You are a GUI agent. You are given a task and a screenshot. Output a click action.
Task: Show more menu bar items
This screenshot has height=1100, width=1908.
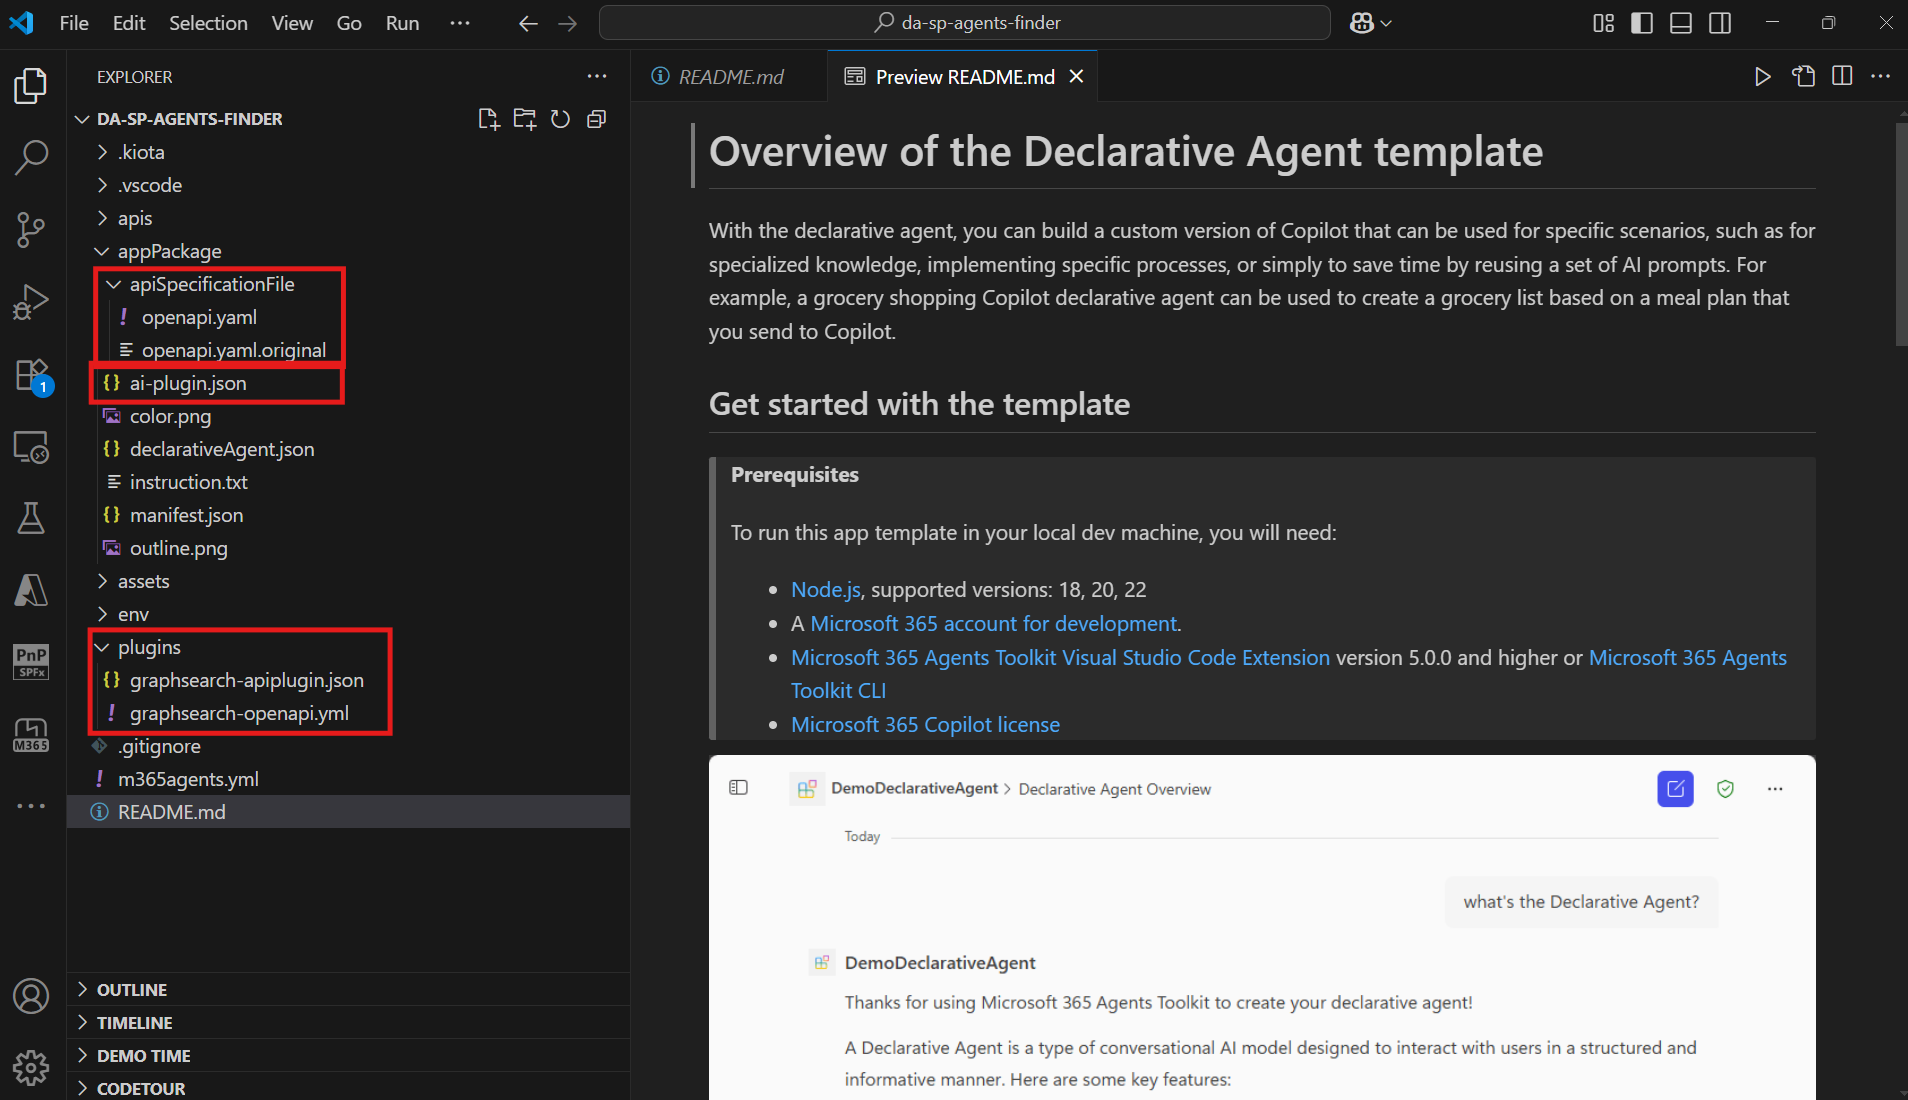click(460, 23)
